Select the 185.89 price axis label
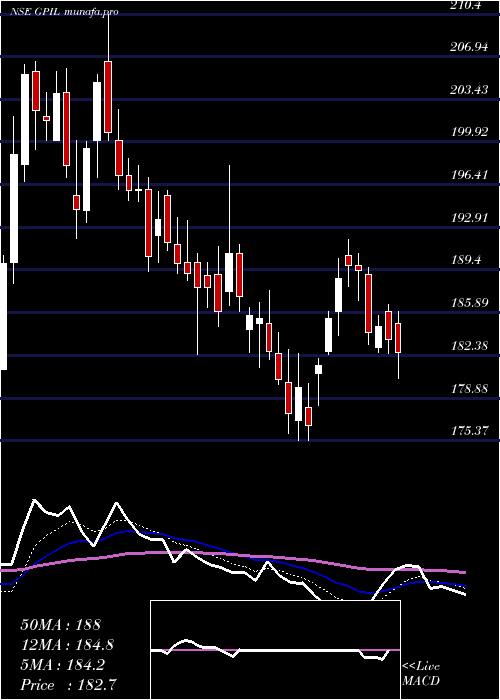The width and height of the screenshot is (500, 700). [469, 303]
